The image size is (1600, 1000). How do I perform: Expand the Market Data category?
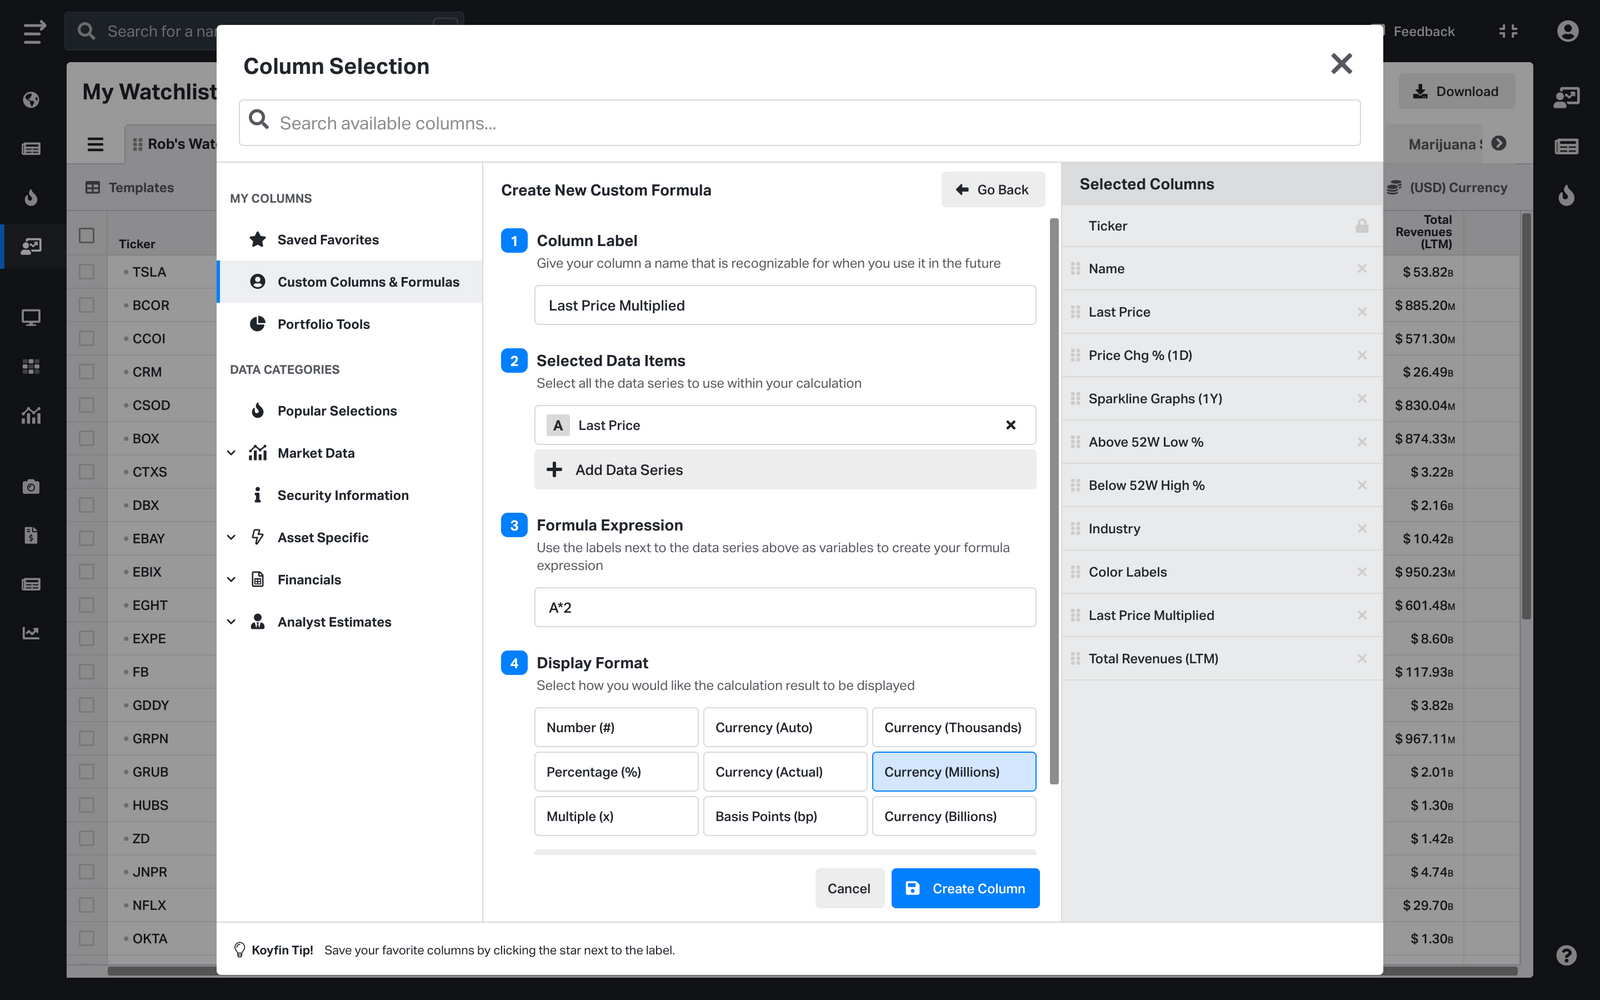231,453
